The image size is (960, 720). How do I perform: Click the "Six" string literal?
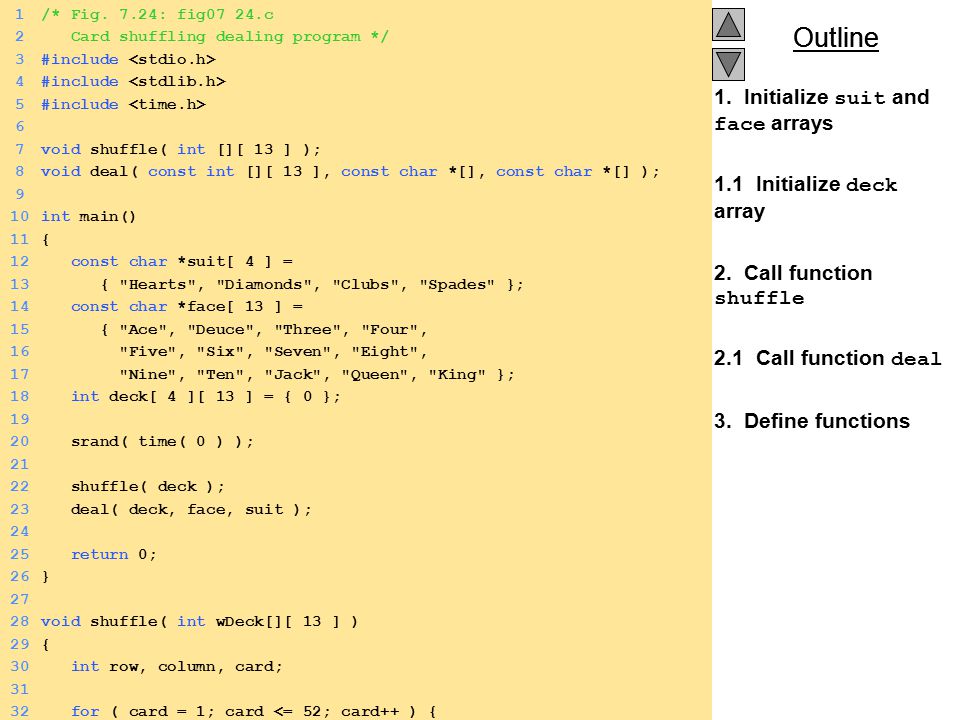[220, 352]
